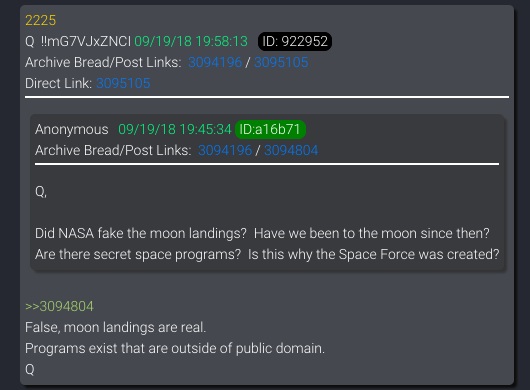Click the 'Programs exist that are outside' line
The image size is (530, 390).
click(x=175, y=348)
